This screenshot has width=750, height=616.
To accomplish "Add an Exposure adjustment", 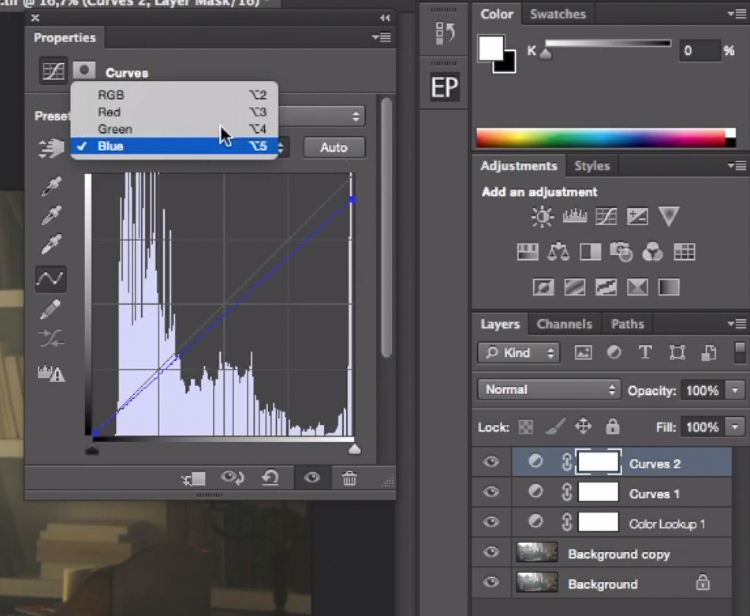I will tap(638, 216).
